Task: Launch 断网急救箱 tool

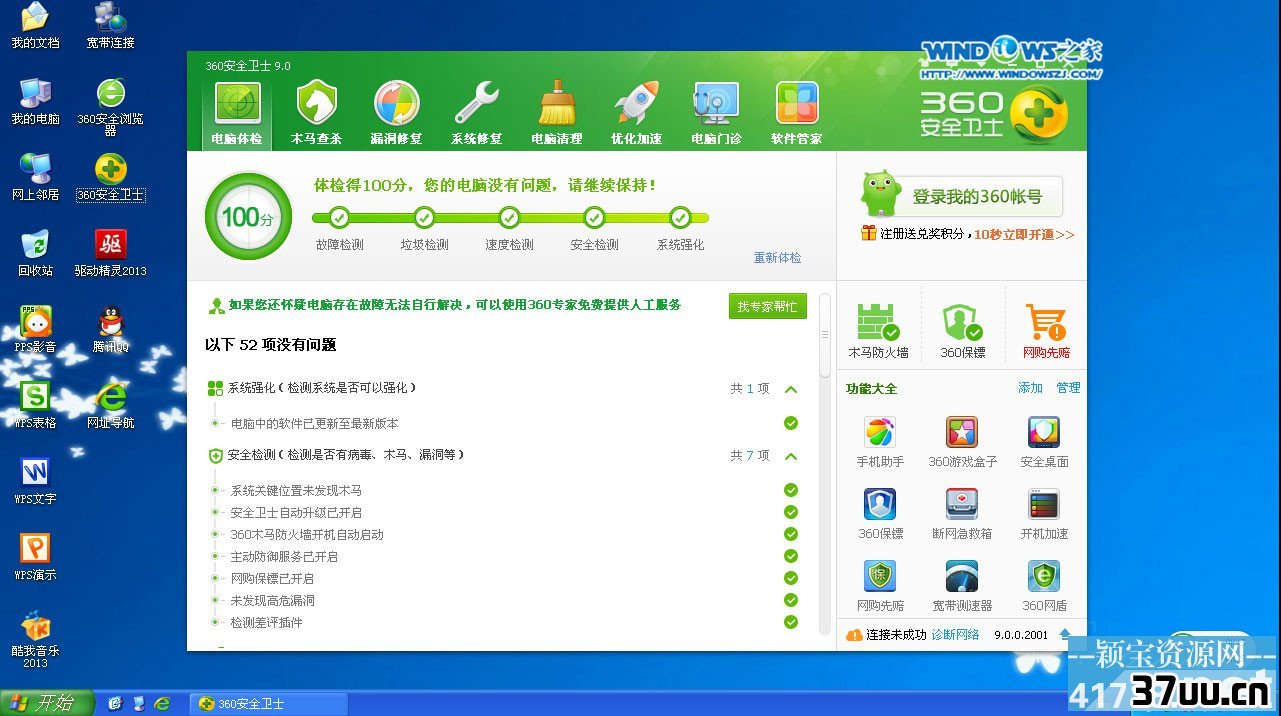Action: pyautogui.click(x=962, y=514)
